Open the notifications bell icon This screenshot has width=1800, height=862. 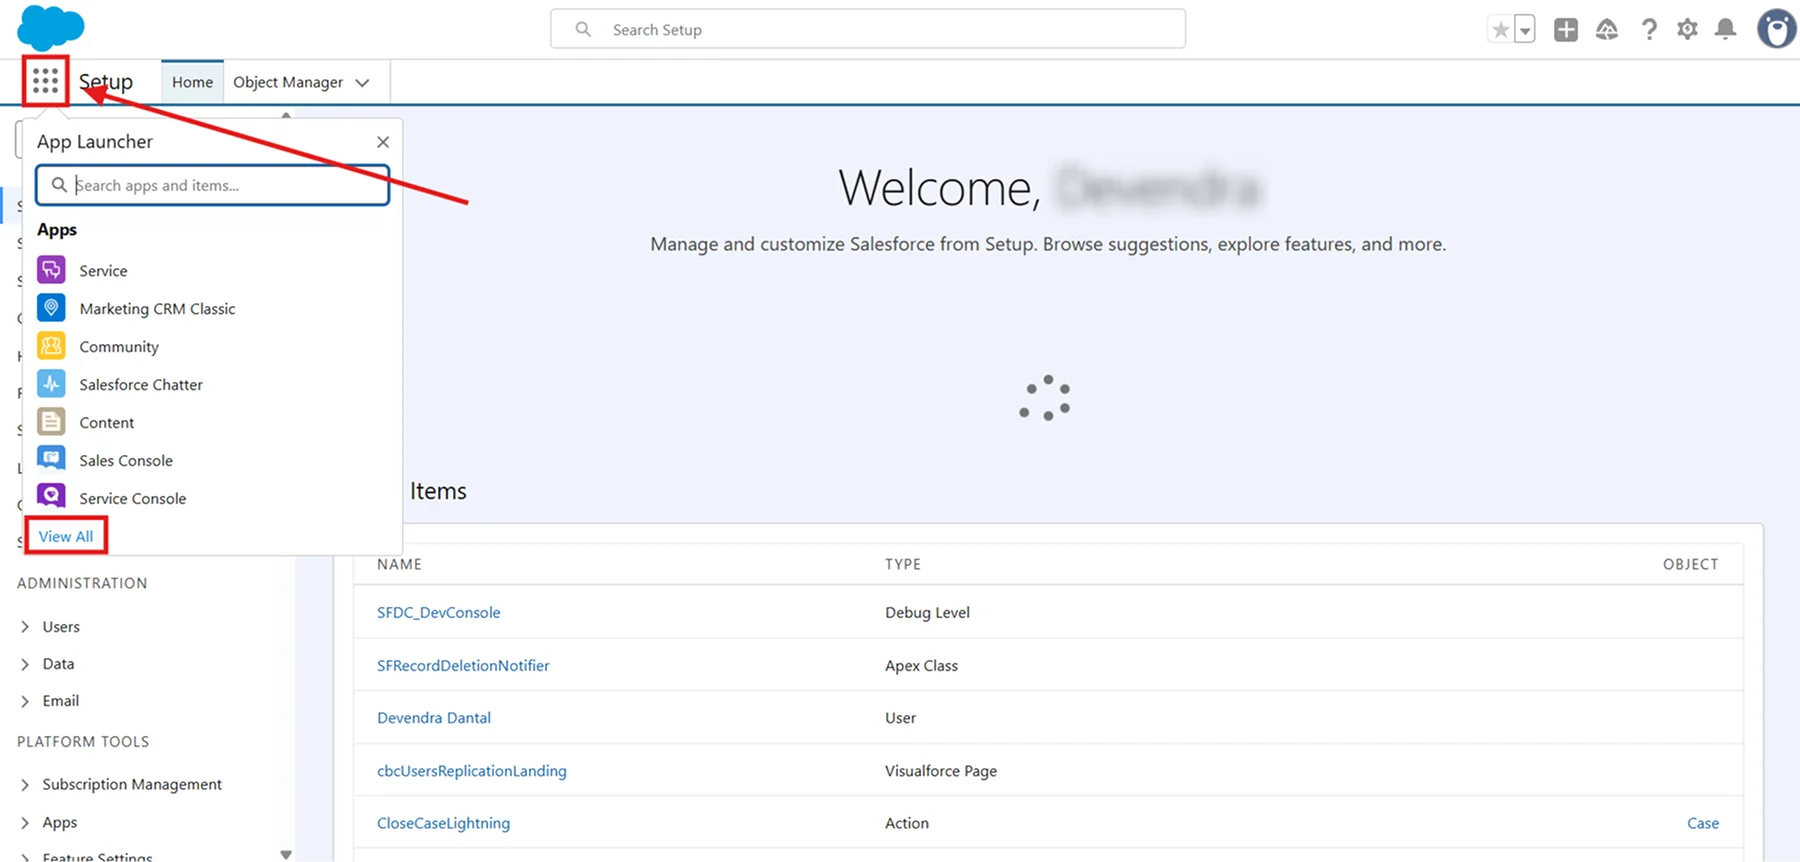(1726, 30)
